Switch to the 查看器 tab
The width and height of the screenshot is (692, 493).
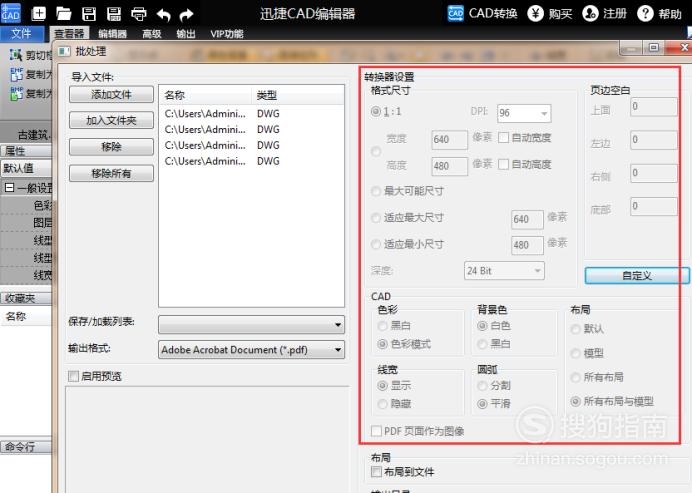(x=70, y=34)
